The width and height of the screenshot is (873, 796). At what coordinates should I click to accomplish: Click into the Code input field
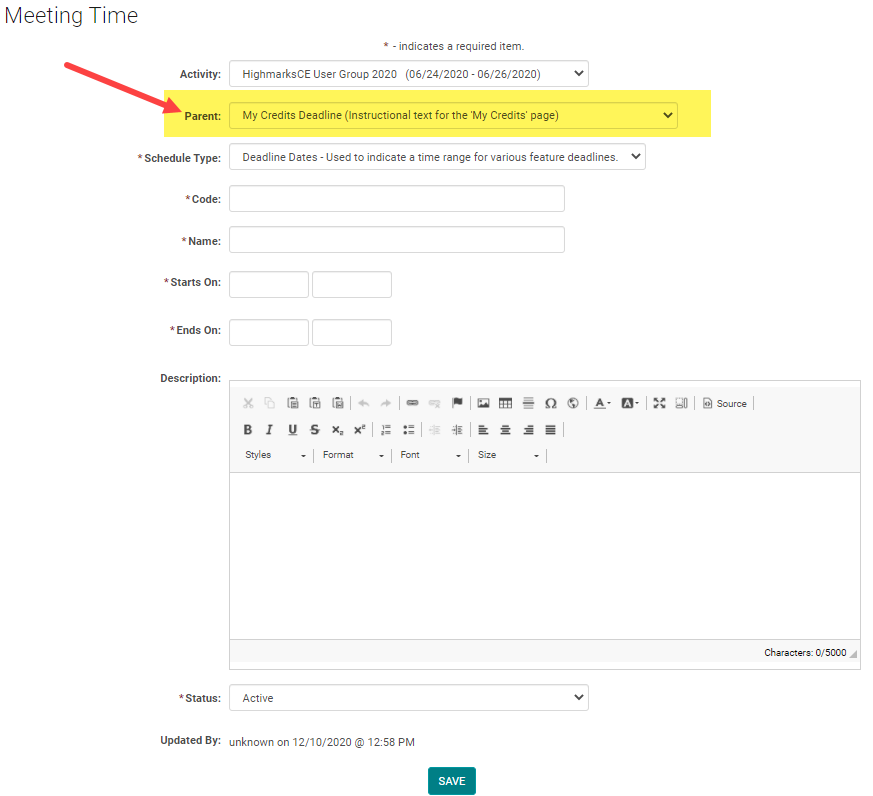click(x=396, y=199)
